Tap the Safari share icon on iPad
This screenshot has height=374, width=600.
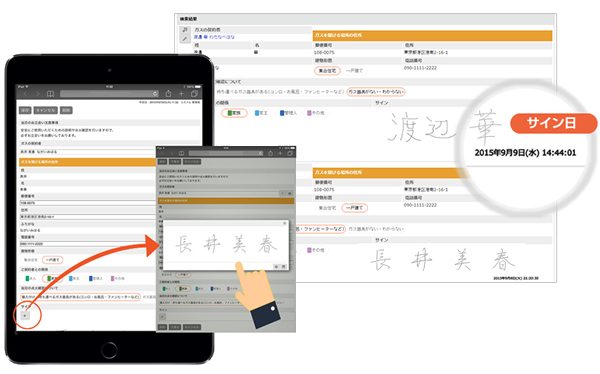(x=168, y=93)
